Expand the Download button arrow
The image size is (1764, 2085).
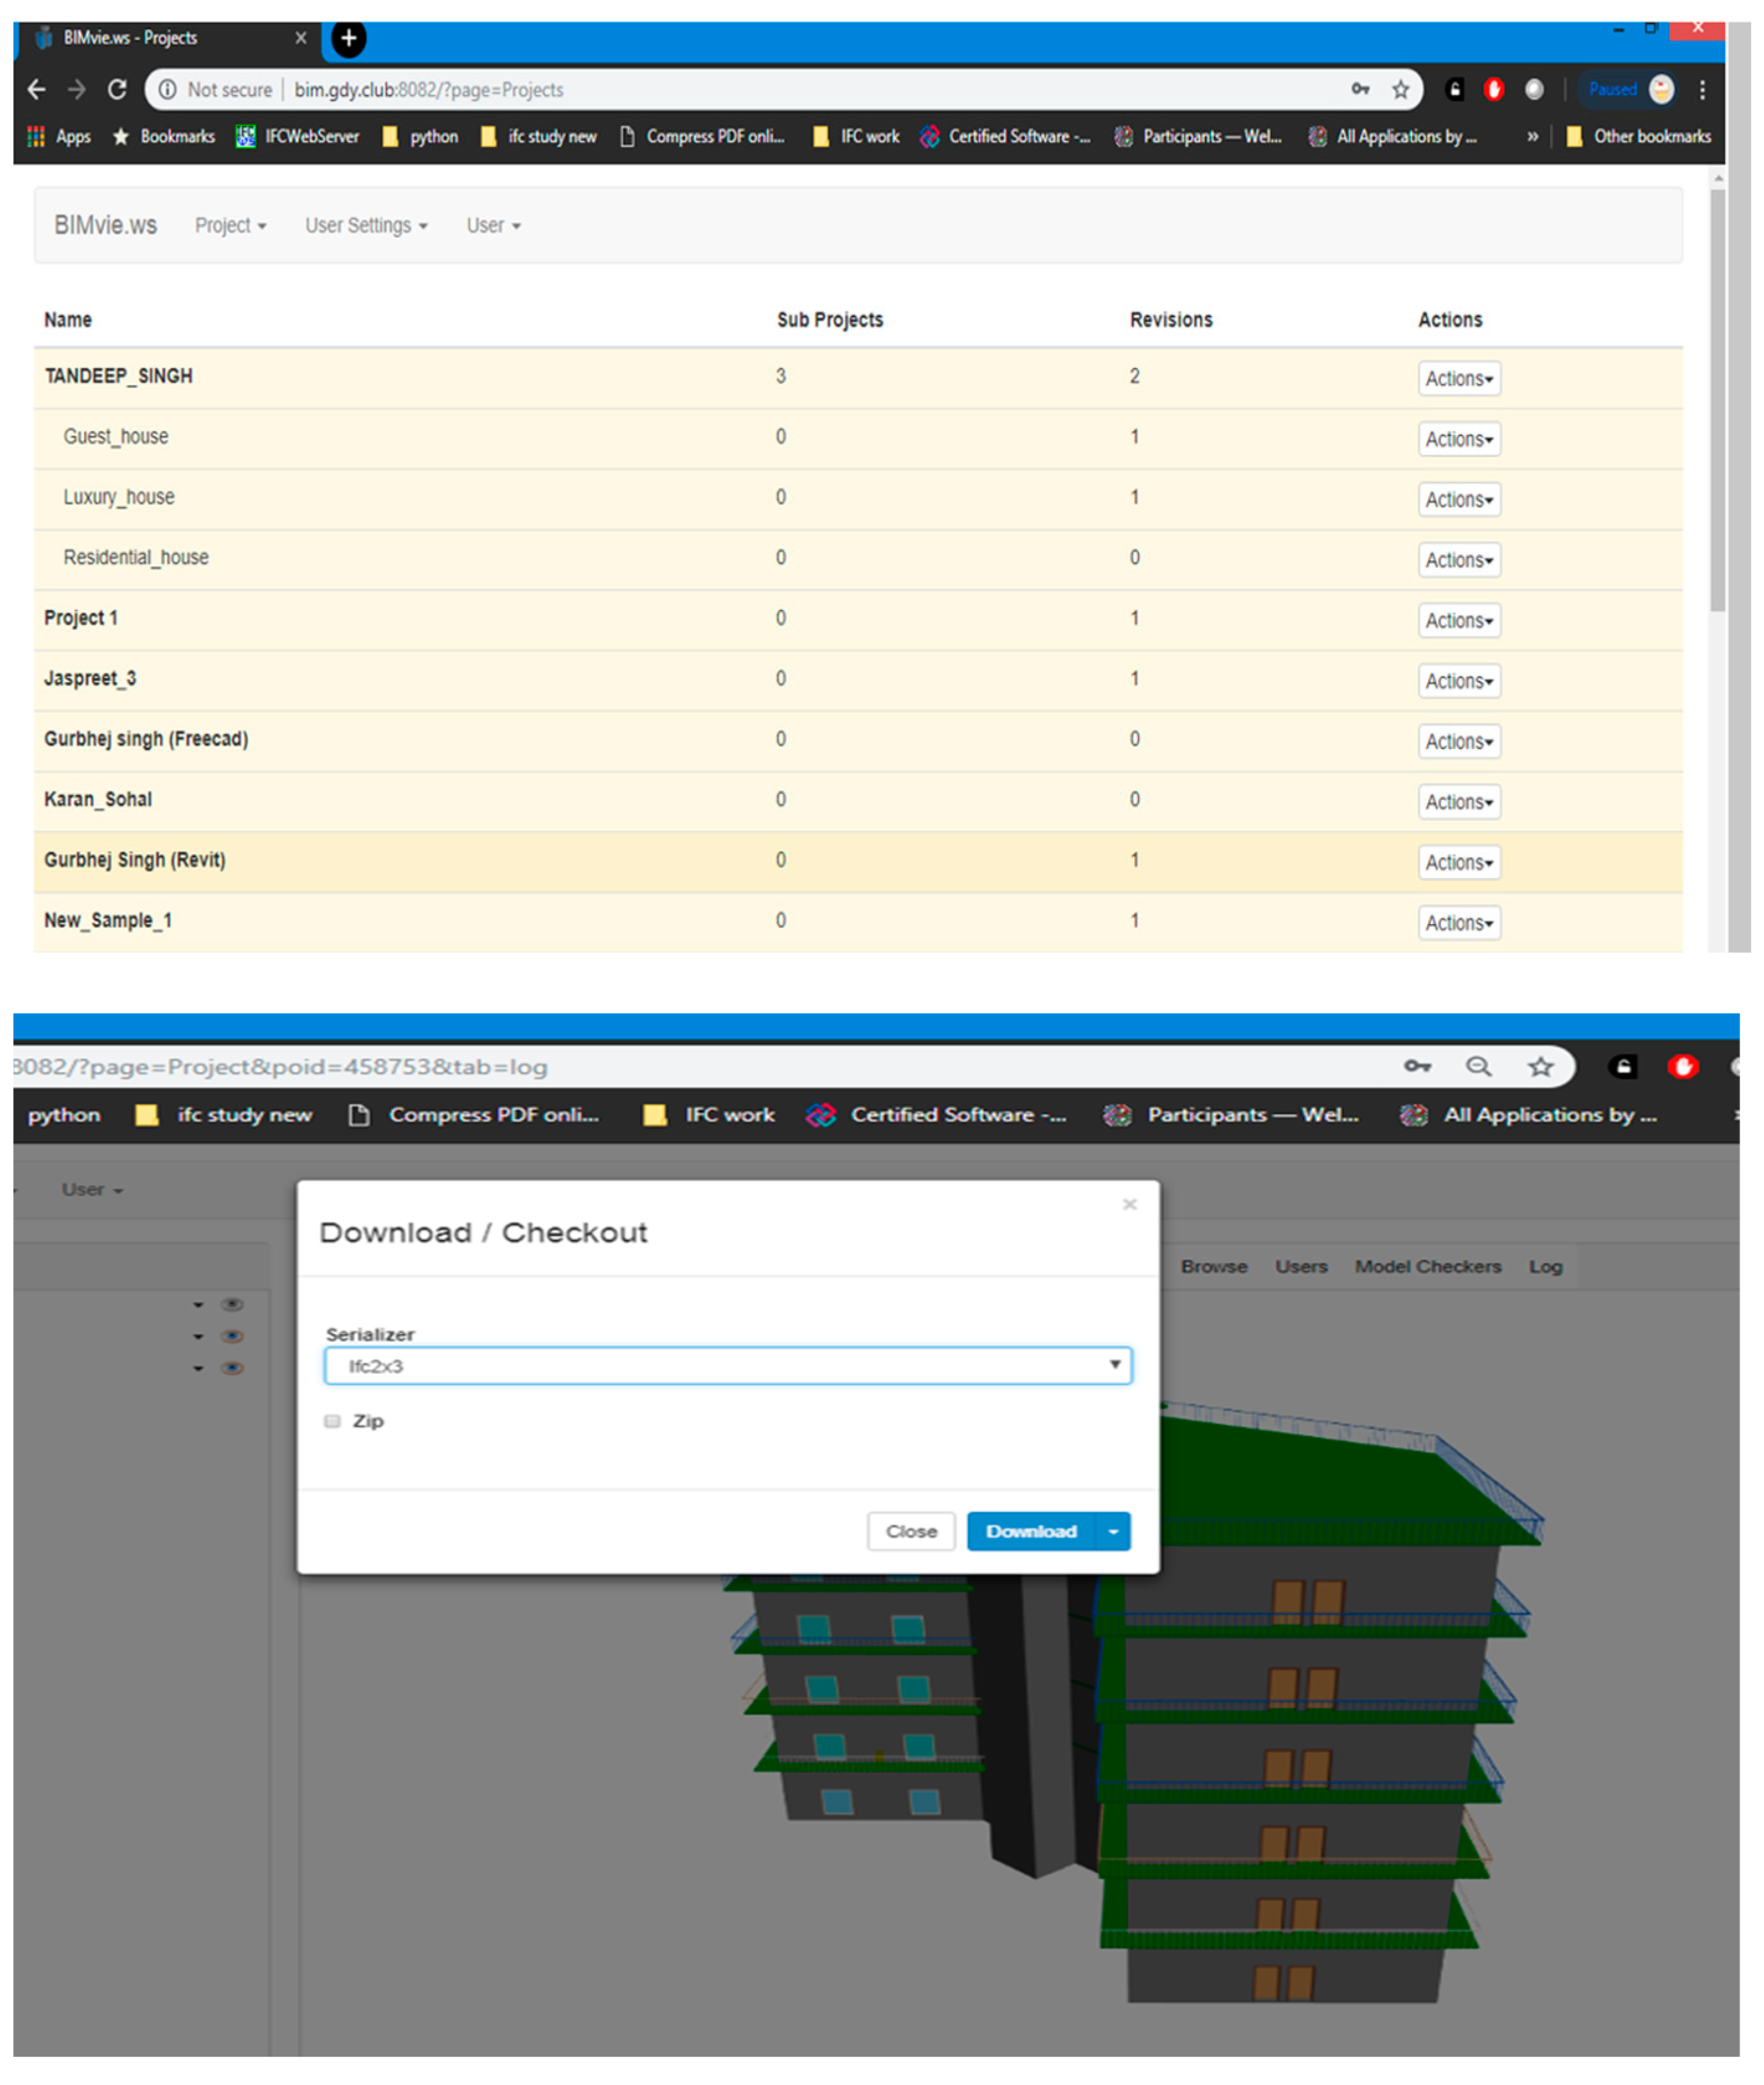pos(1113,1531)
